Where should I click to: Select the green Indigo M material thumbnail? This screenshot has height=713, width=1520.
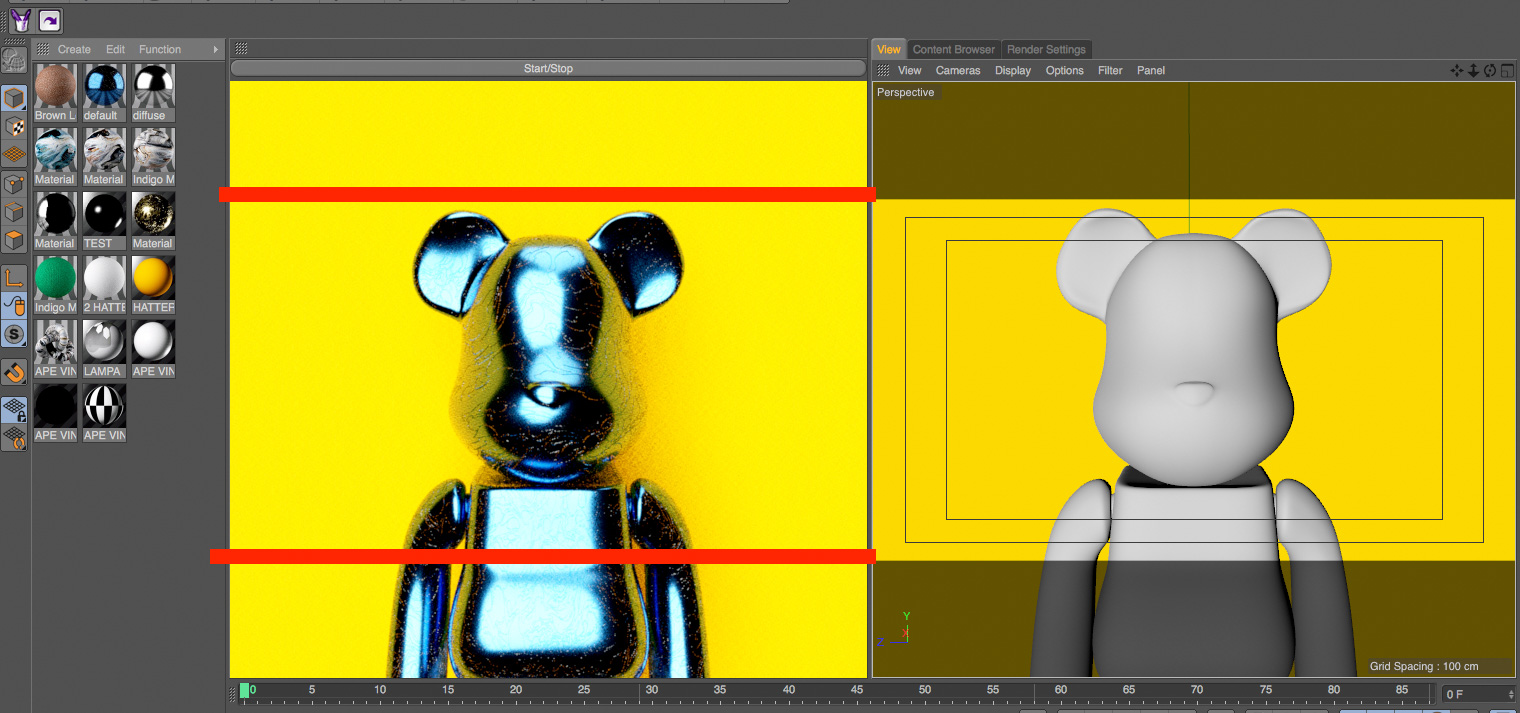click(55, 278)
